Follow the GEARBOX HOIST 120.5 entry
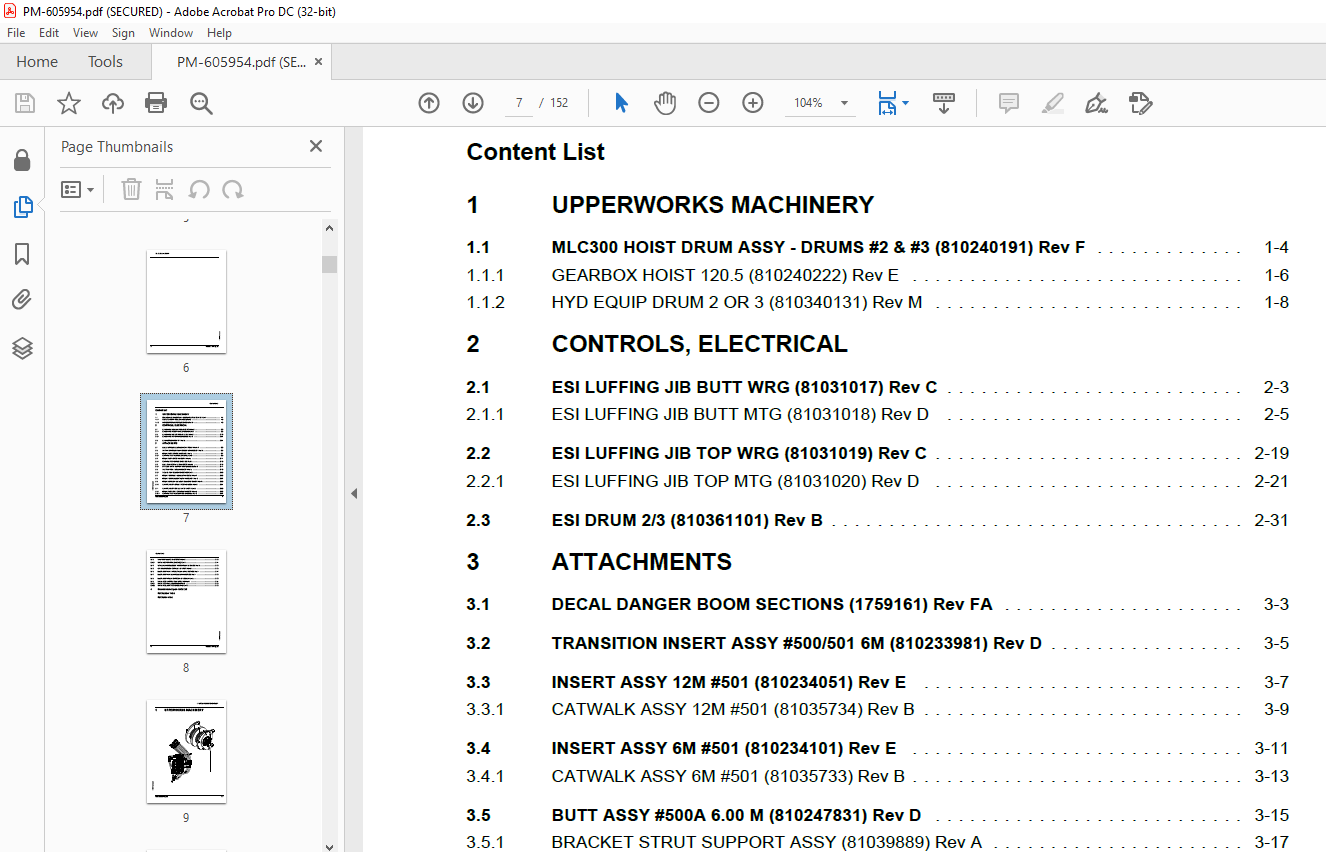The image size is (1326, 852). pyautogui.click(x=725, y=275)
